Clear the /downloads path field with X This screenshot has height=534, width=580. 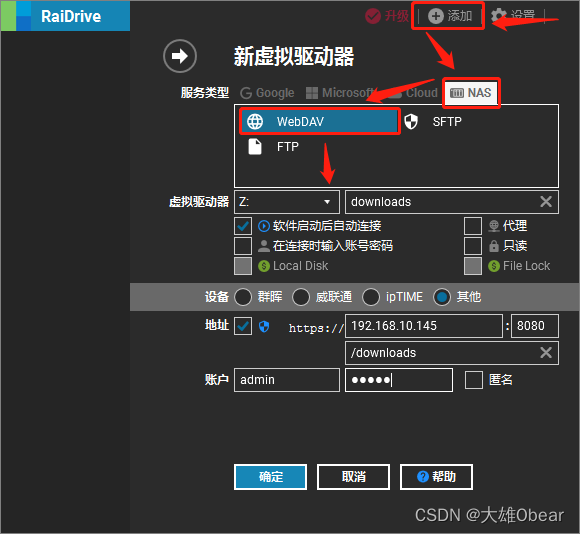click(546, 352)
